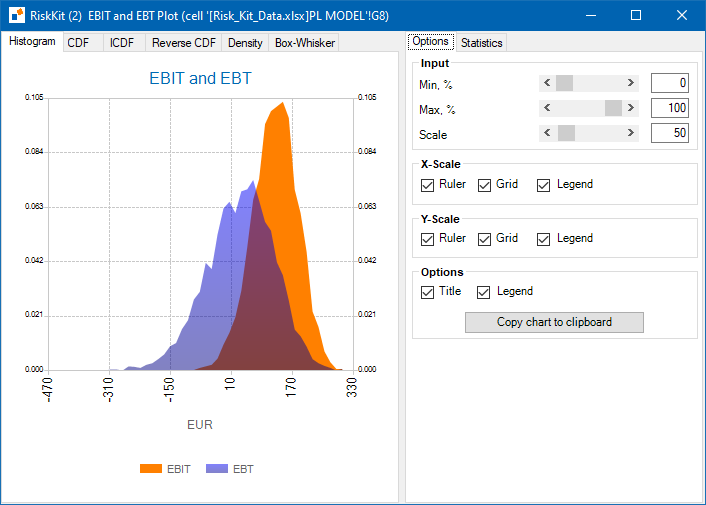Image resolution: width=706 pixels, height=505 pixels.
Task: Click the purple EBT legend swatch
Action: (x=217, y=469)
